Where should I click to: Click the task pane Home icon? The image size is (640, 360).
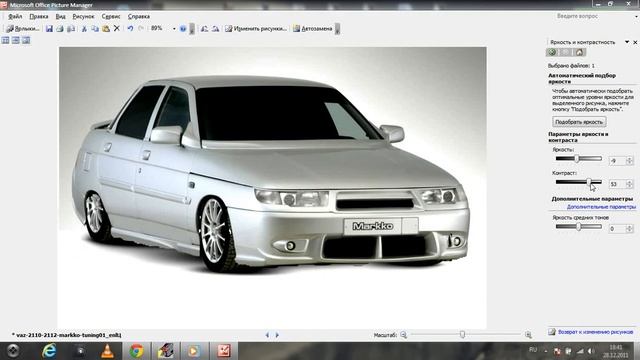(579, 52)
